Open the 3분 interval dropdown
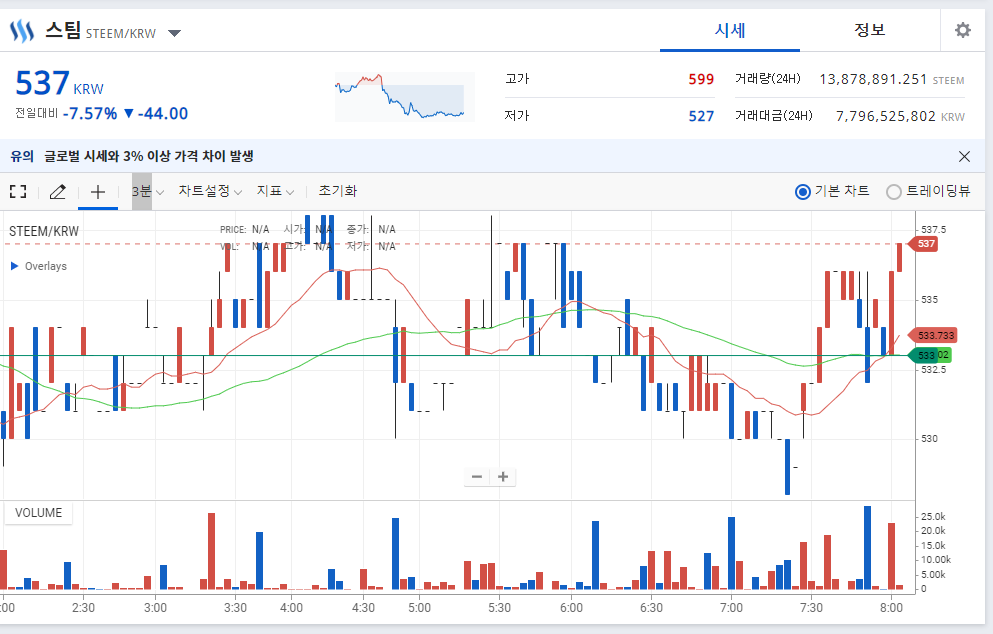This screenshot has height=634, width=993. [x=148, y=191]
